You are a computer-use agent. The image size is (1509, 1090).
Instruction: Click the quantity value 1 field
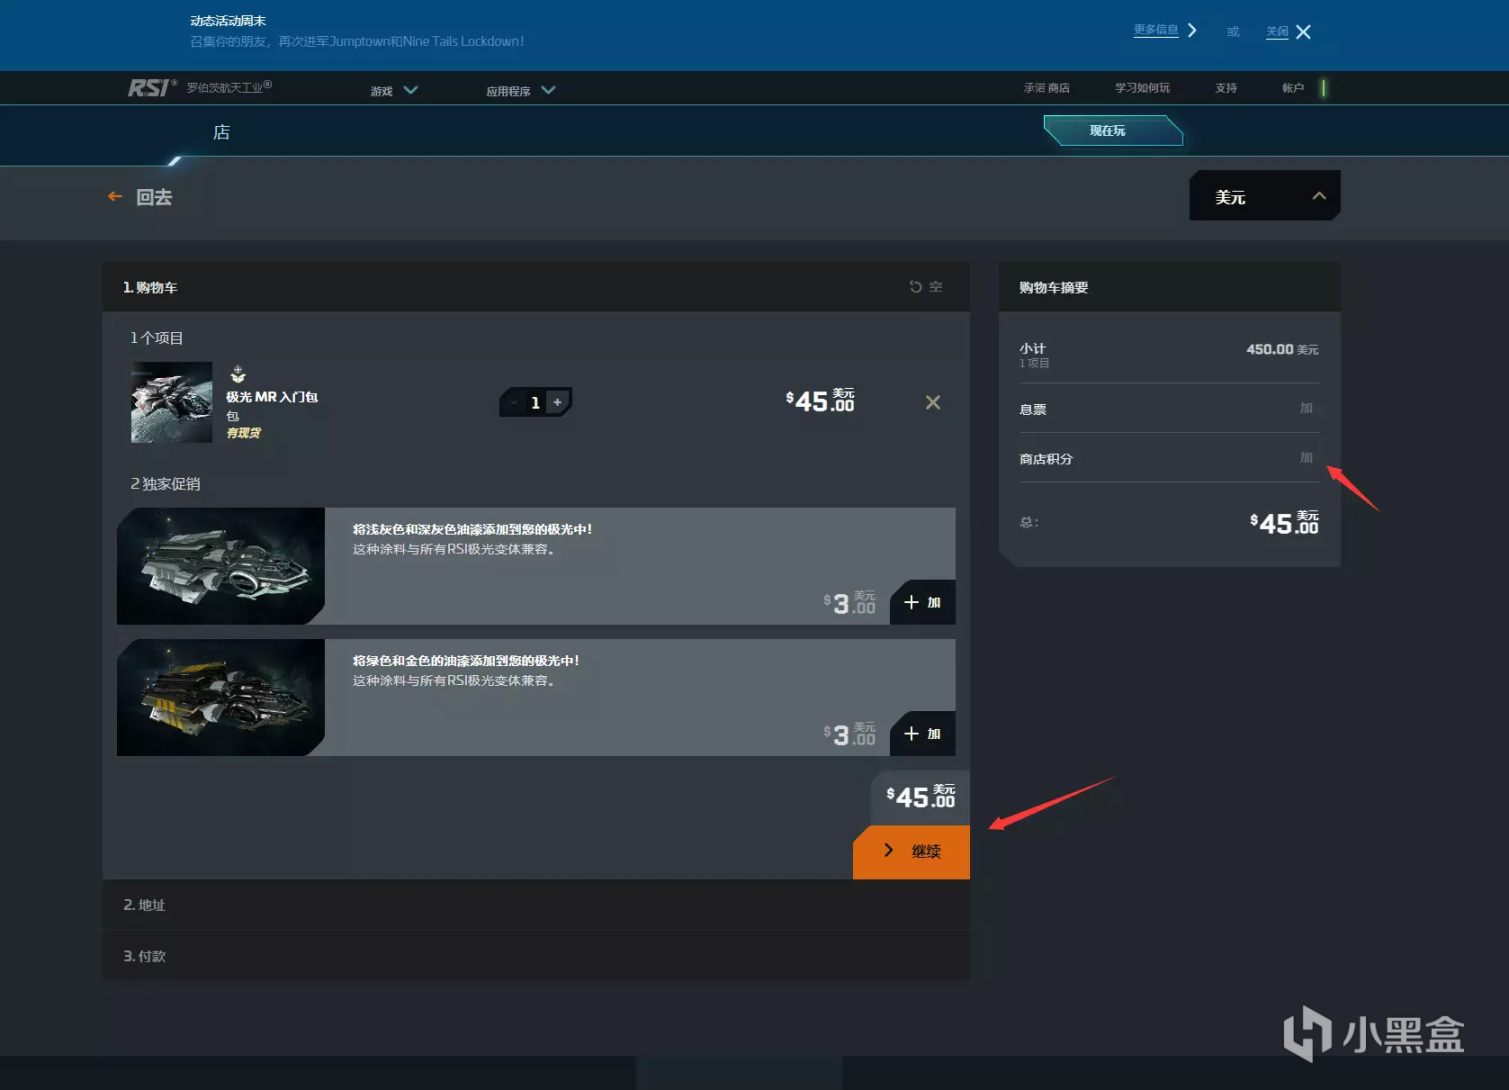click(x=535, y=402)
